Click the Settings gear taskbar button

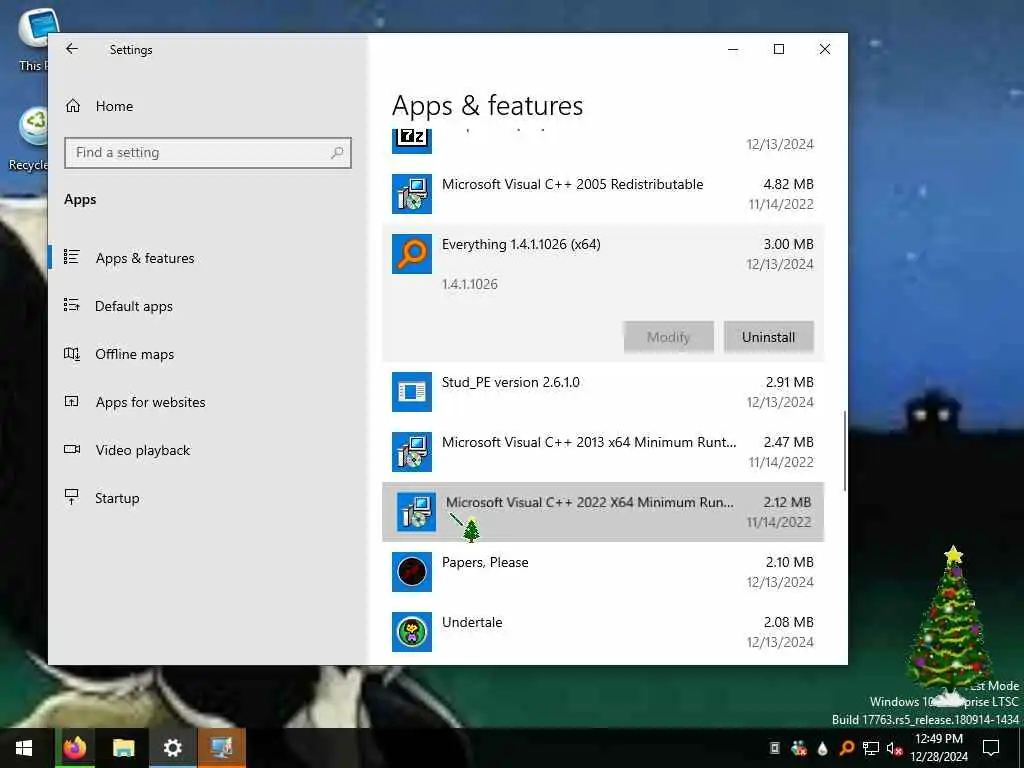point(172,748)
